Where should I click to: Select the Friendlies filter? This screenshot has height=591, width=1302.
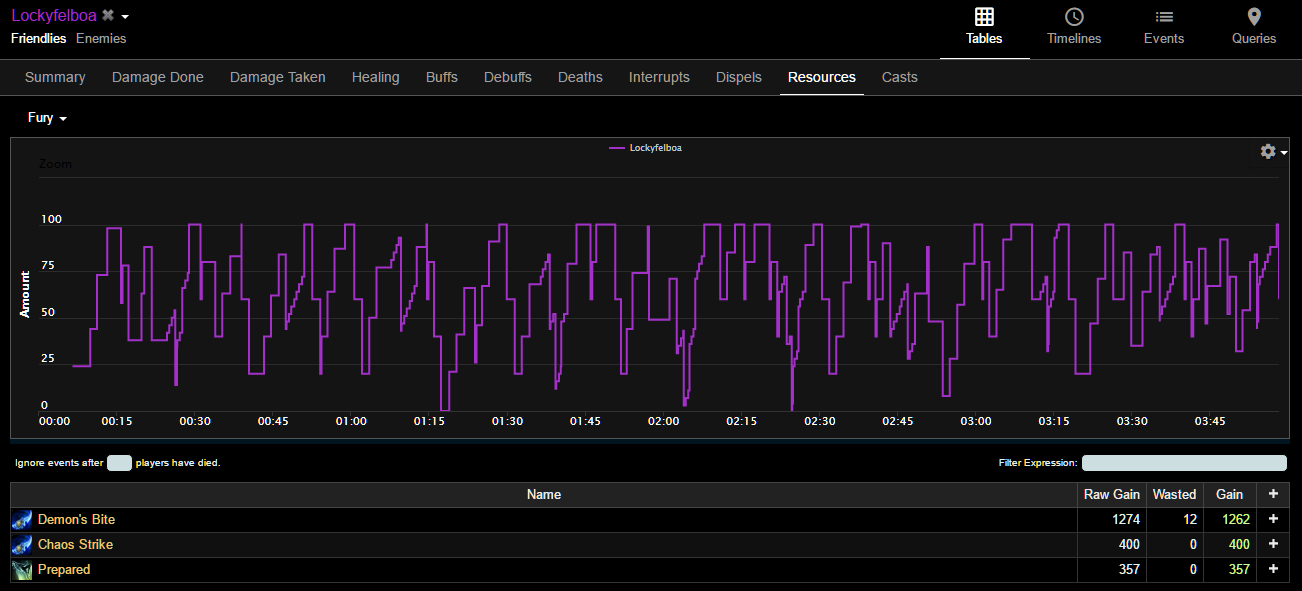tap(38, 39)
